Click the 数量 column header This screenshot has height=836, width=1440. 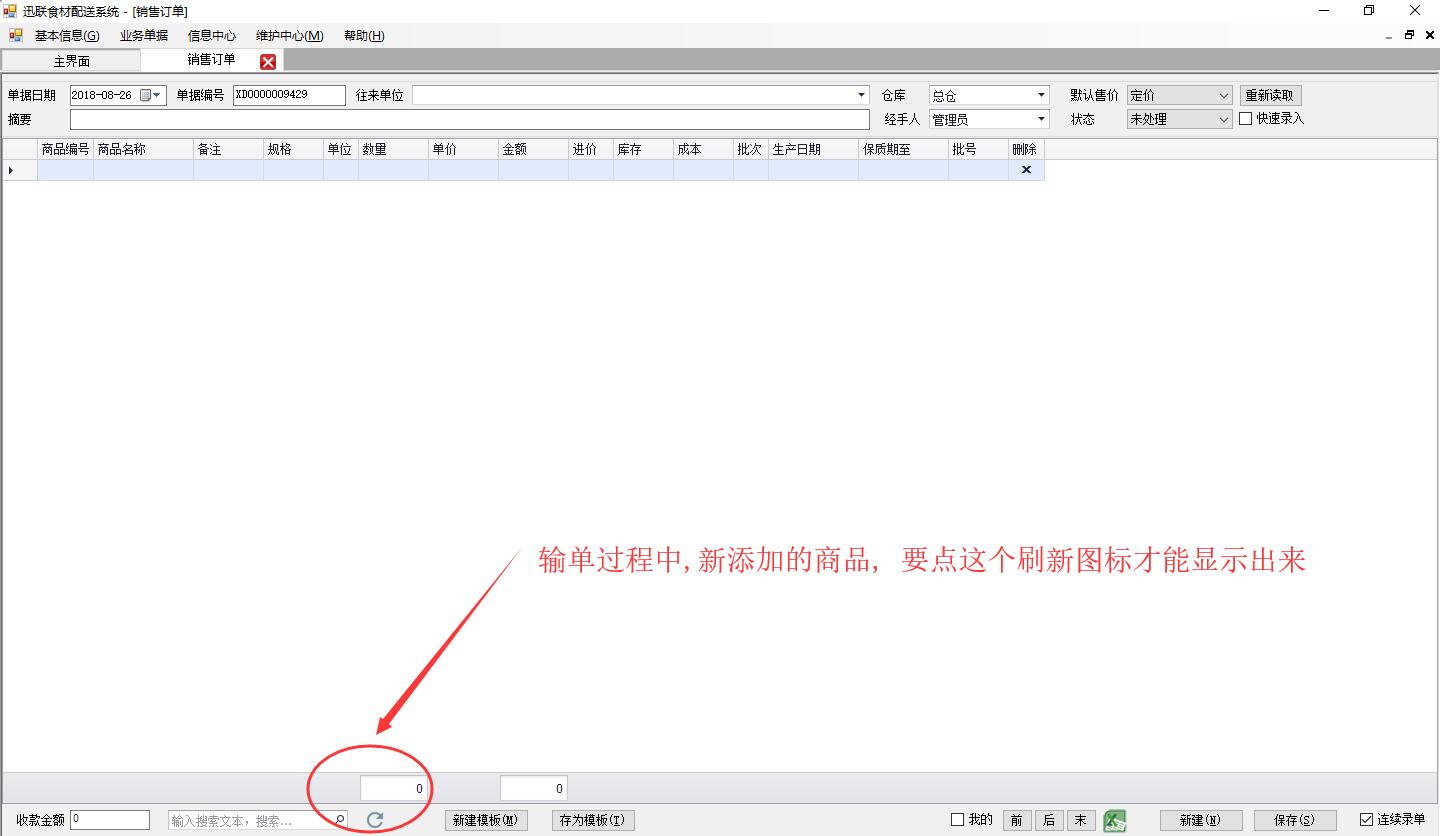pyautogui.click(x=394, y=149)
